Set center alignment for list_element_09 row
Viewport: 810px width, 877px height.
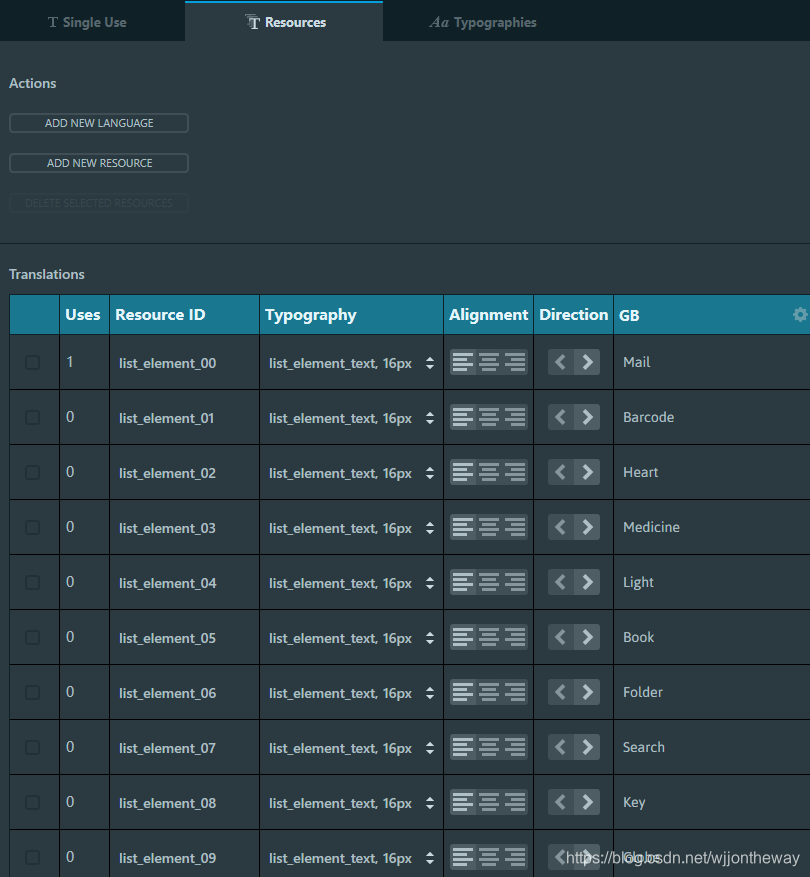(489, 857)
